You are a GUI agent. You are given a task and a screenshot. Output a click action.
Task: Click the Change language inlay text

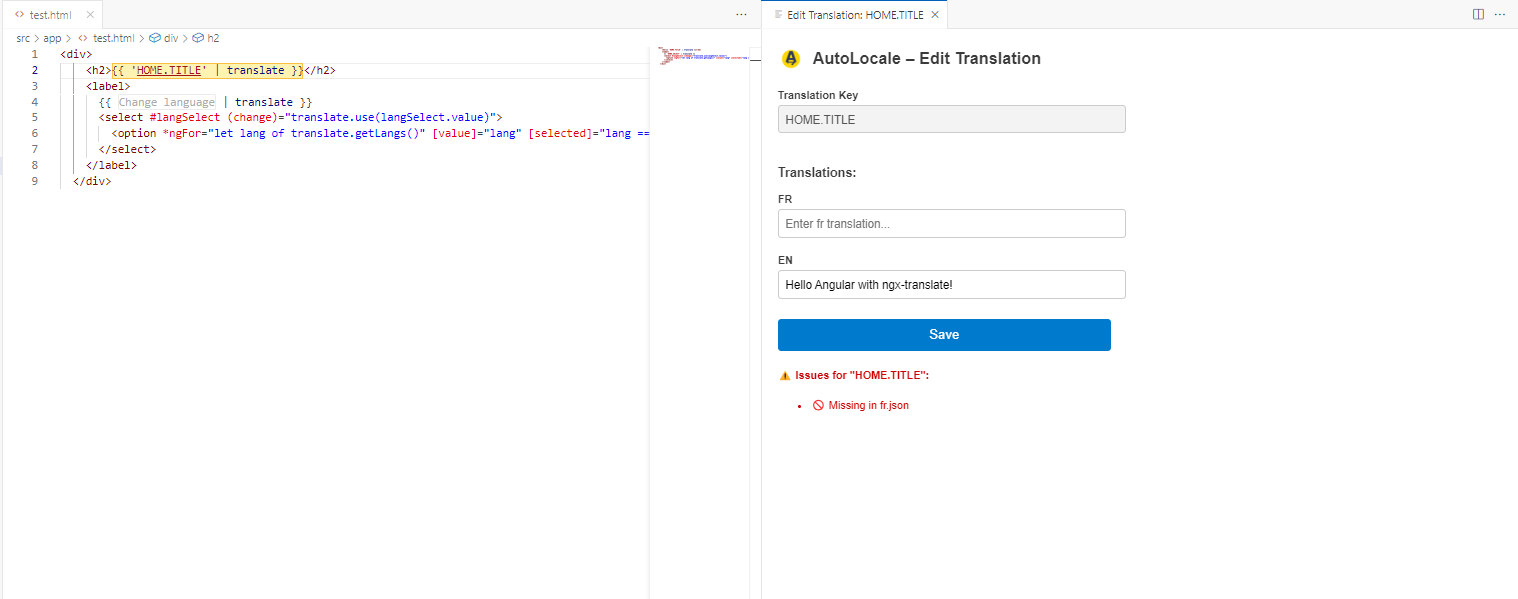click(x=166, y=102)
